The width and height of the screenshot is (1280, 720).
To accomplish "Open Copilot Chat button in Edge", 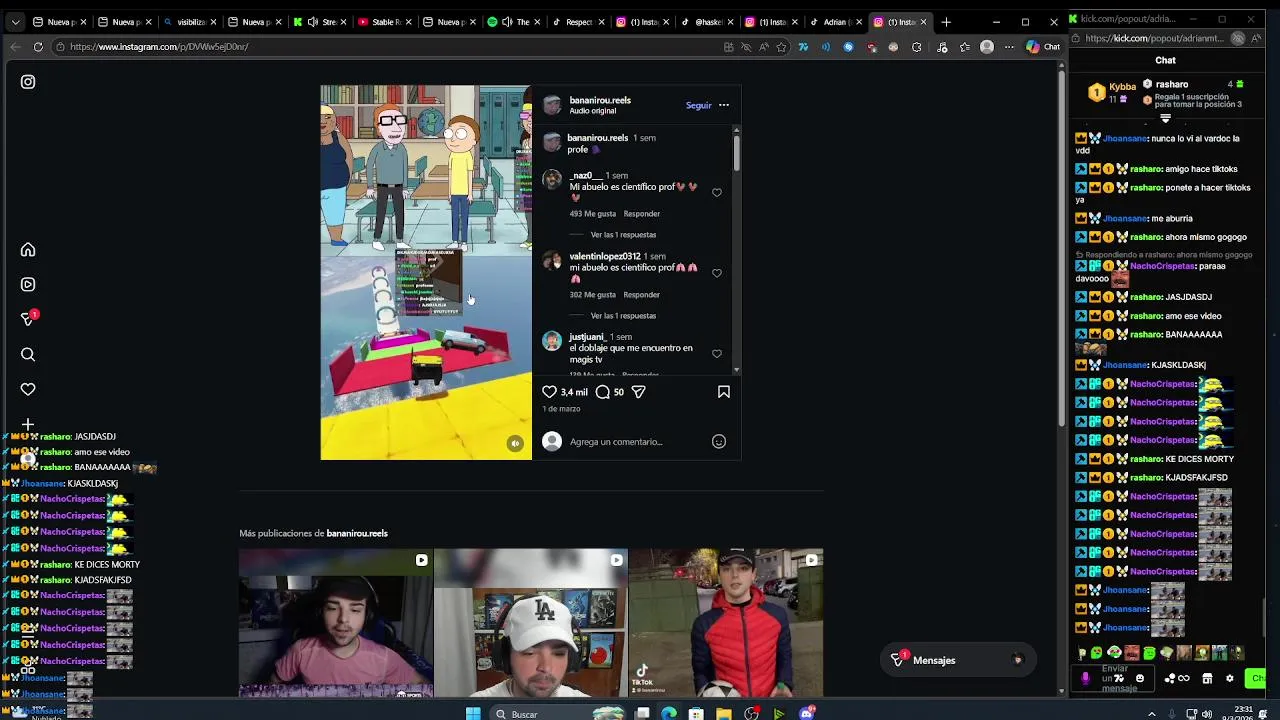I will pos(1042,46).
